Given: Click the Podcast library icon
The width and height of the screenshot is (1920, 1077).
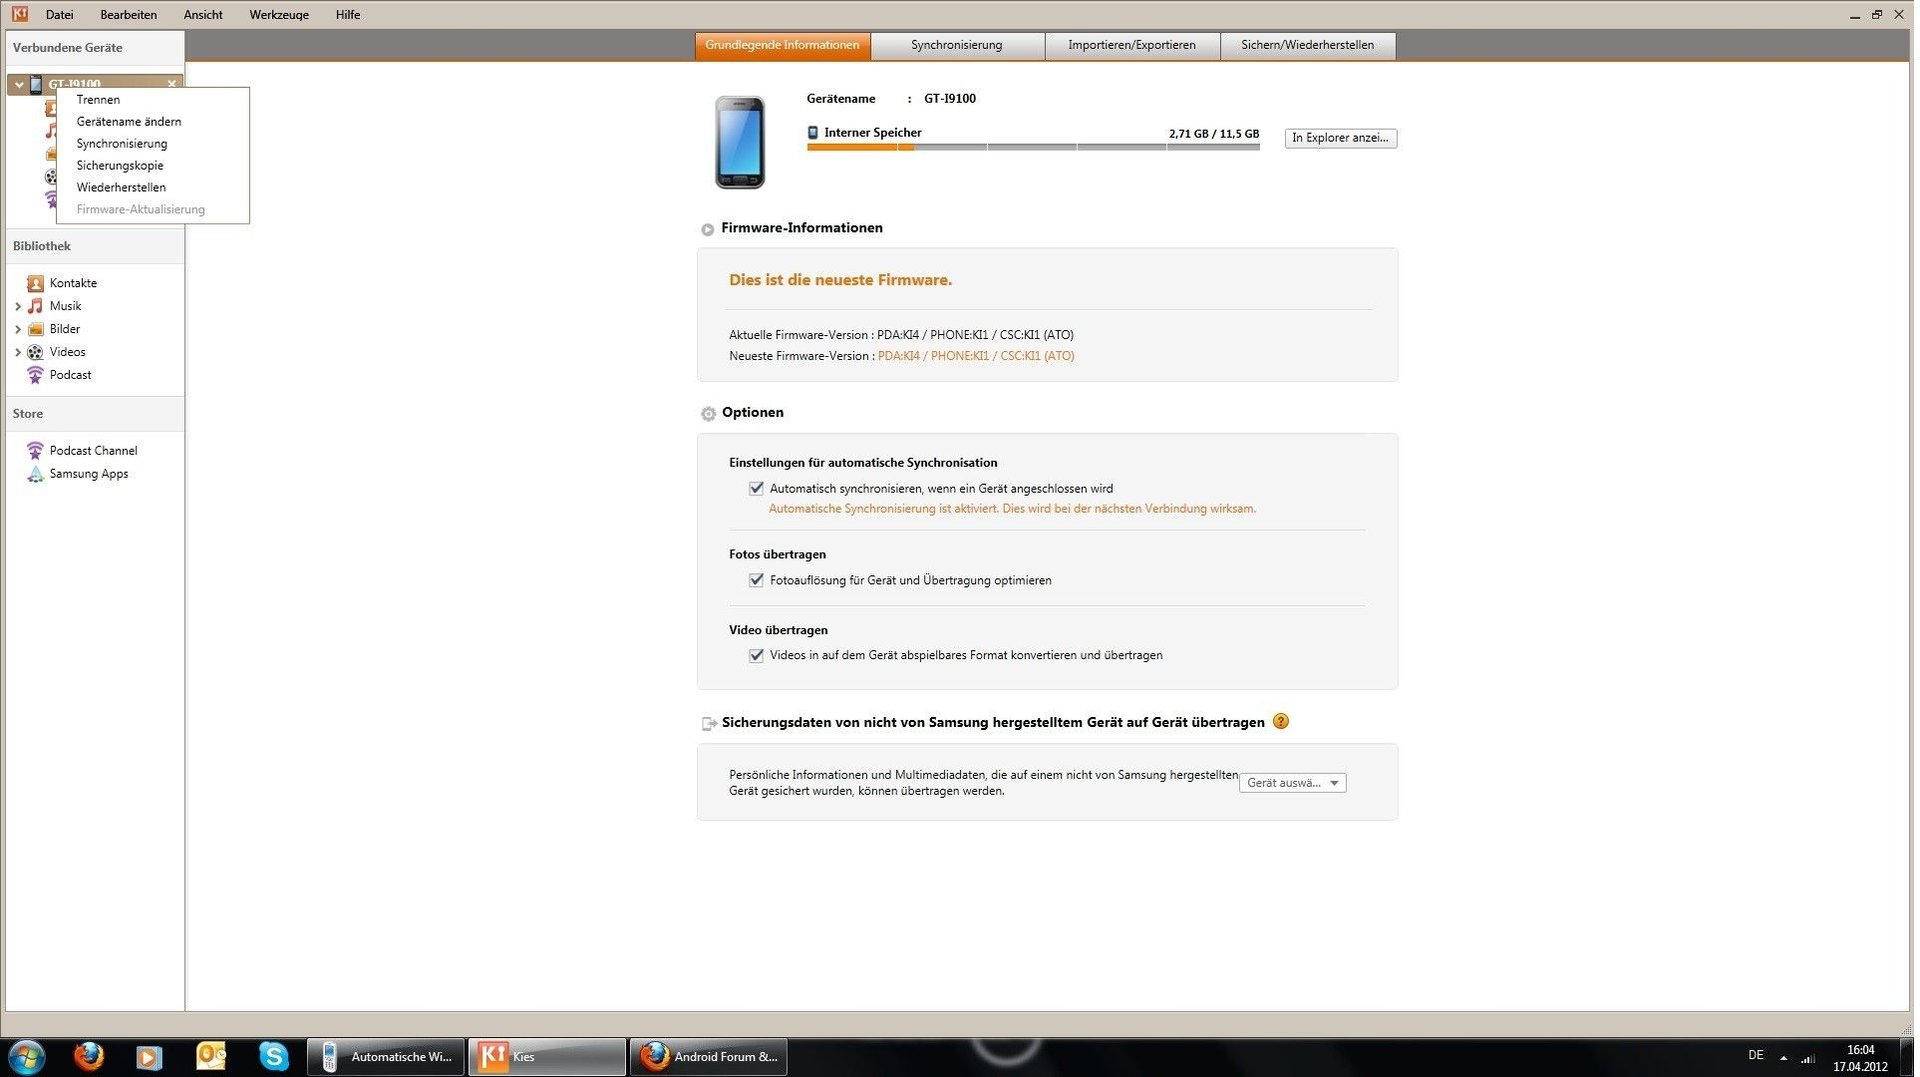Looking at the screenshot, I should click(x=35, y=375).
